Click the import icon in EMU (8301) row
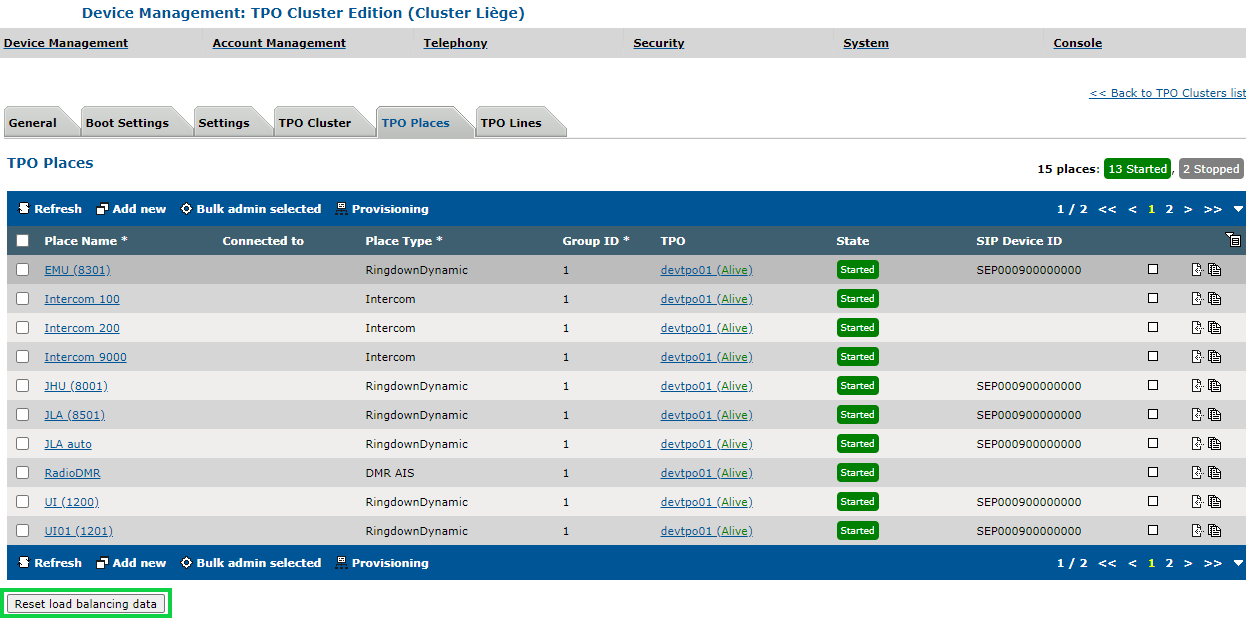The height and width of the screenshot is (618, 1246). click(1197, 270)
